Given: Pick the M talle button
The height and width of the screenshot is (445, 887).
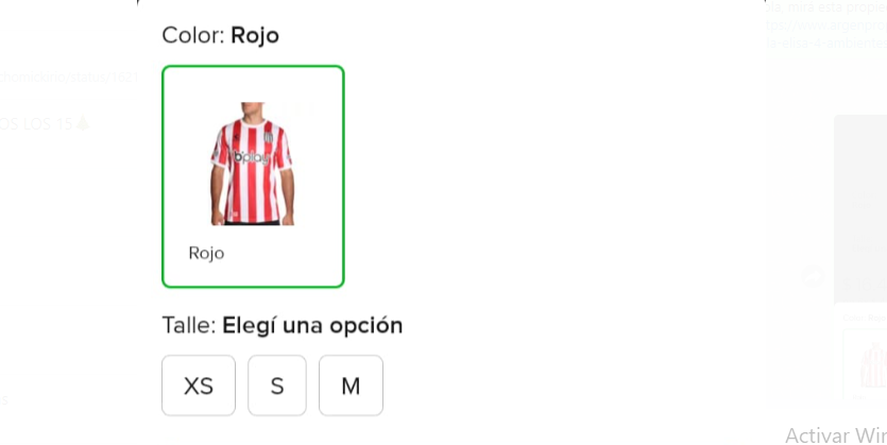Looking at the screenshot, I should coord(351,386).
